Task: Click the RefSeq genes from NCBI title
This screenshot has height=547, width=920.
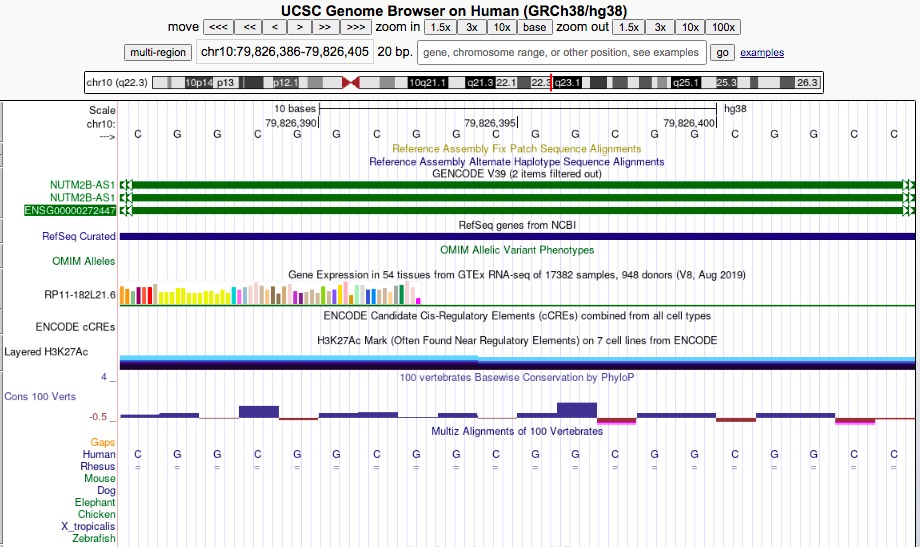Action: [516, 225]
